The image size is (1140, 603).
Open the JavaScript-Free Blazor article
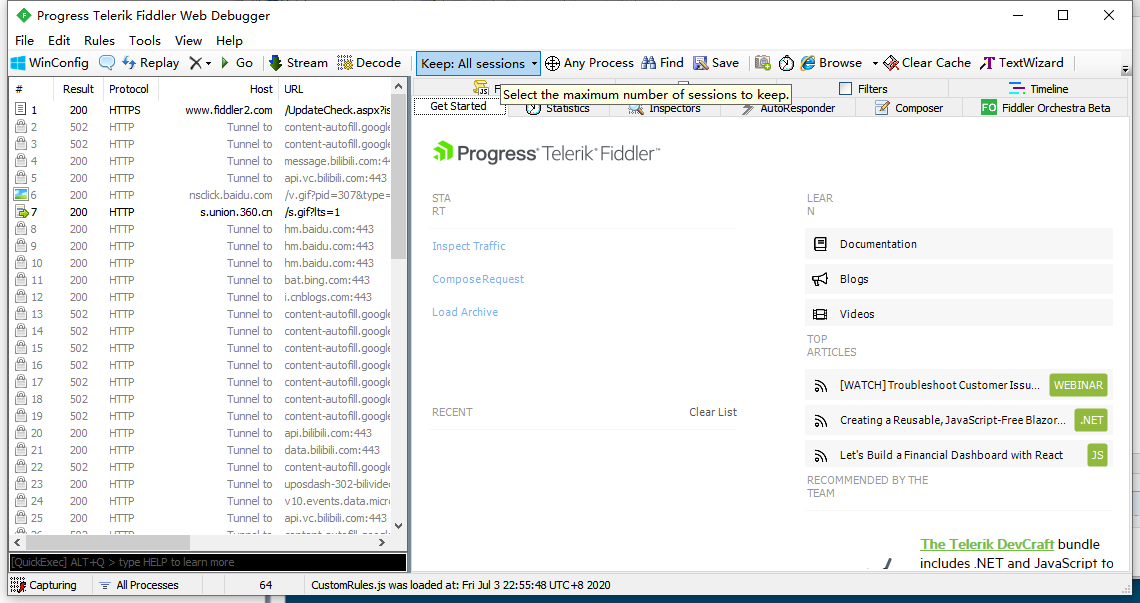[x=958, y=420]
